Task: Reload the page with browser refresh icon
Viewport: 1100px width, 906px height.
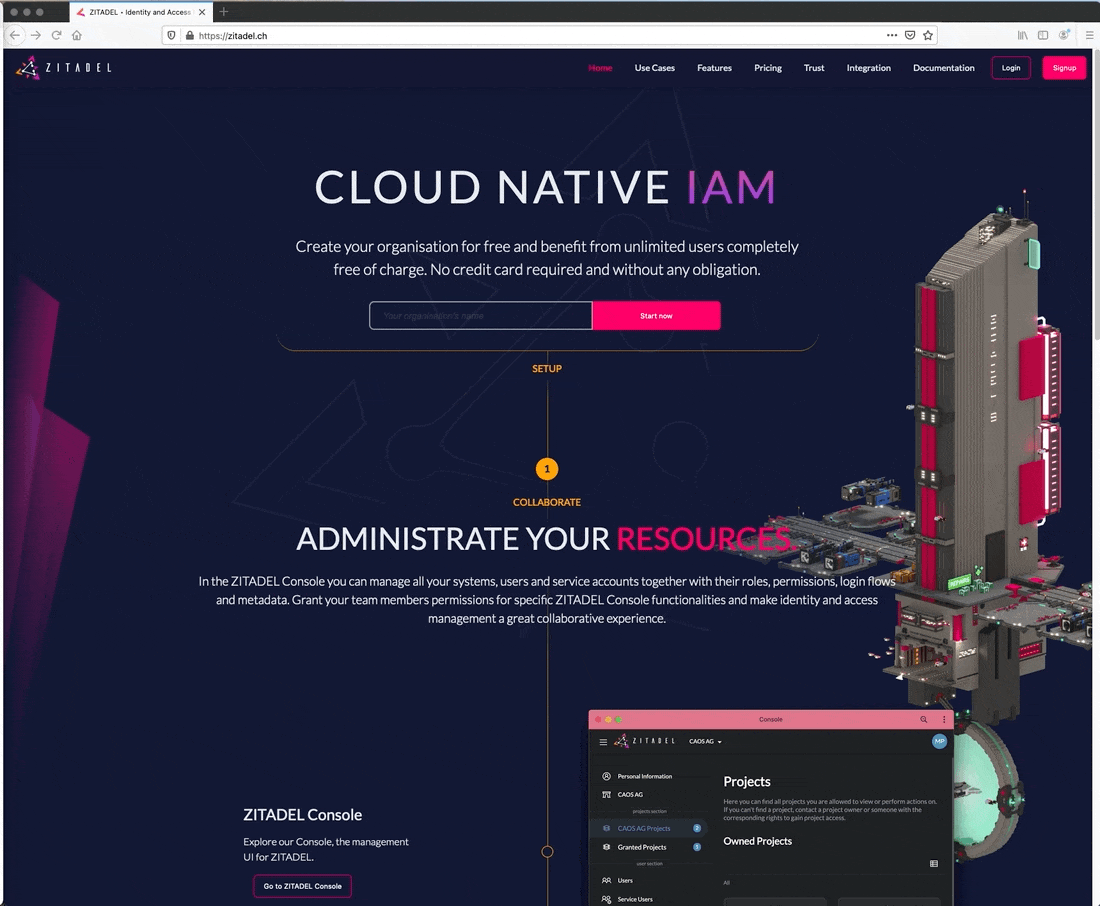Action: [57, 35]
